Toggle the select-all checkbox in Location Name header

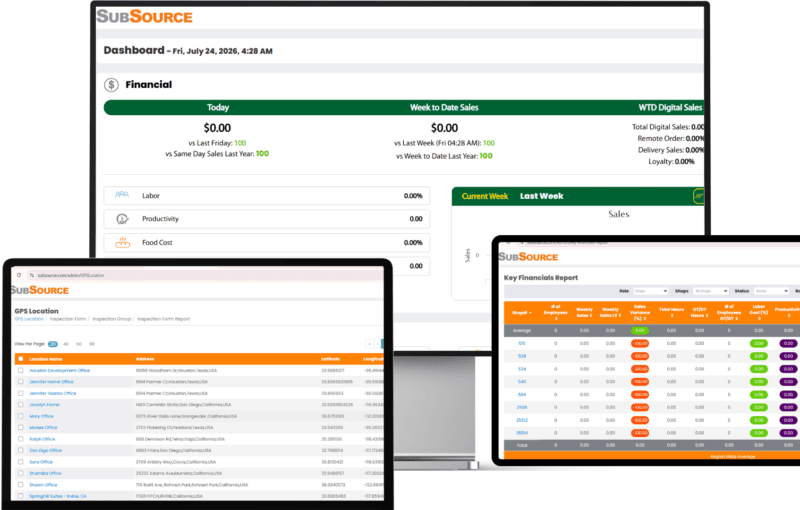click(x=20, y=359)
